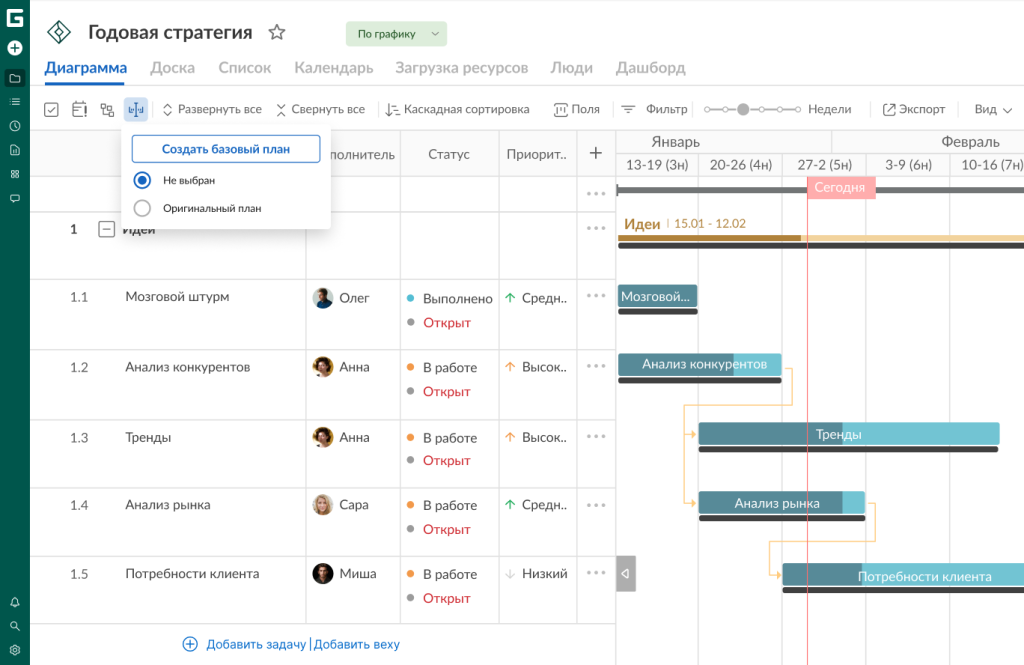
Task: Click the star icon to favorite project
Action: tap(277, 33)
